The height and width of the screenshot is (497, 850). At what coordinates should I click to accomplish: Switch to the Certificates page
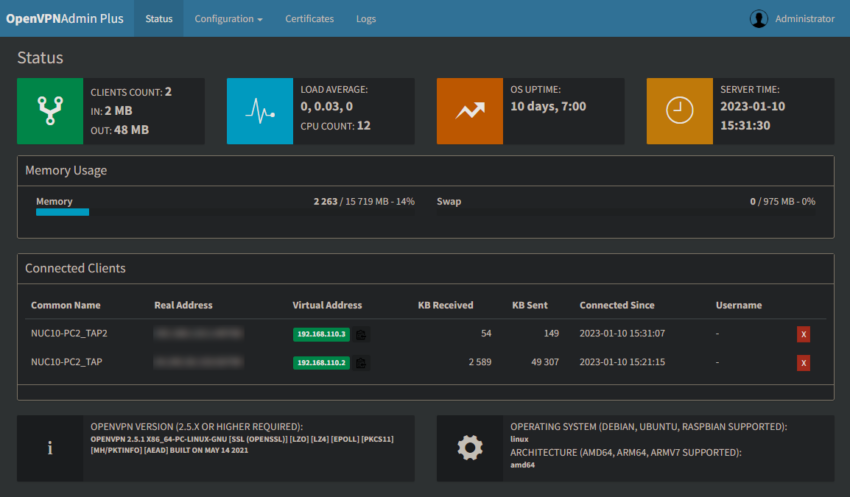[310, 18]
